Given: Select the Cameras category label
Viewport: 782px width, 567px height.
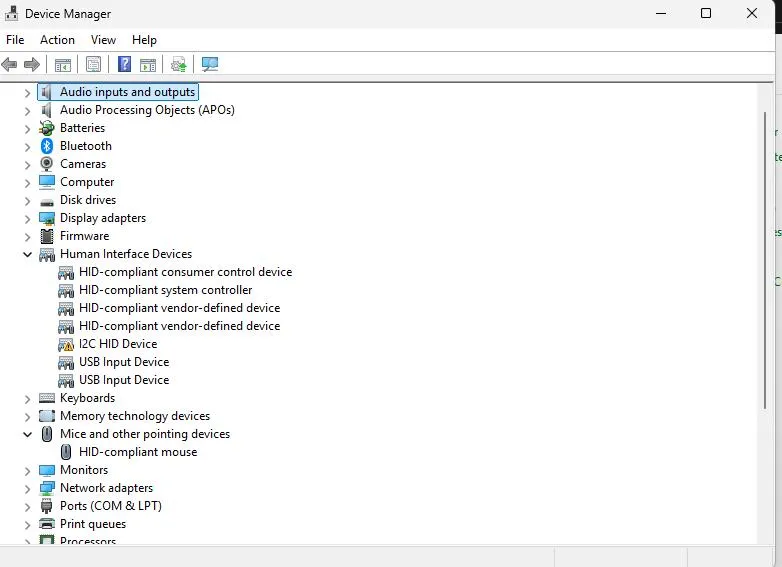Looking at the screenshot, I should click(83, 164).
